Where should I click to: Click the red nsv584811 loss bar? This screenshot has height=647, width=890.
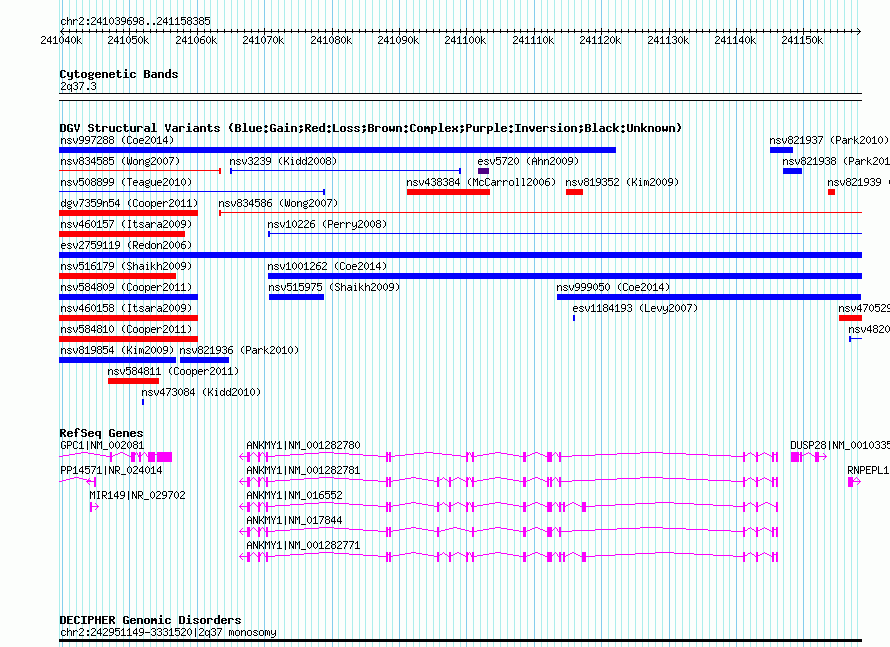[133, 381]
